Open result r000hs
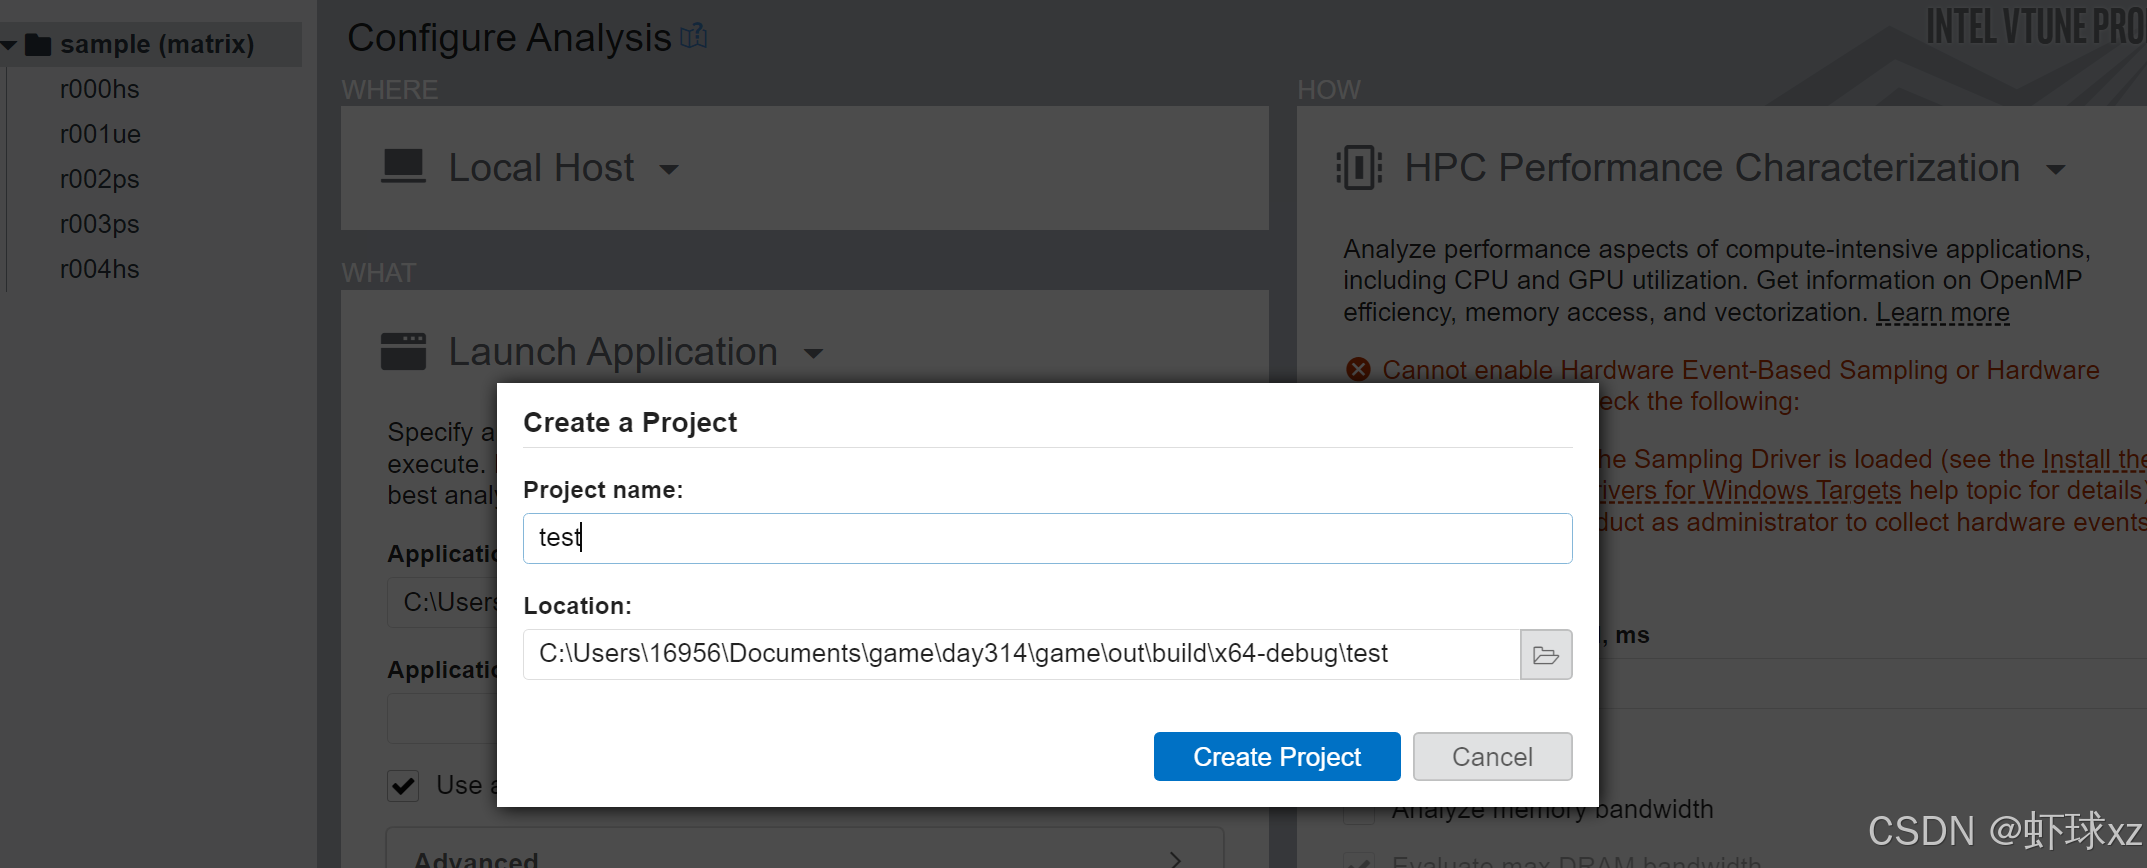The image size is (2147, 868). (99, 89)
